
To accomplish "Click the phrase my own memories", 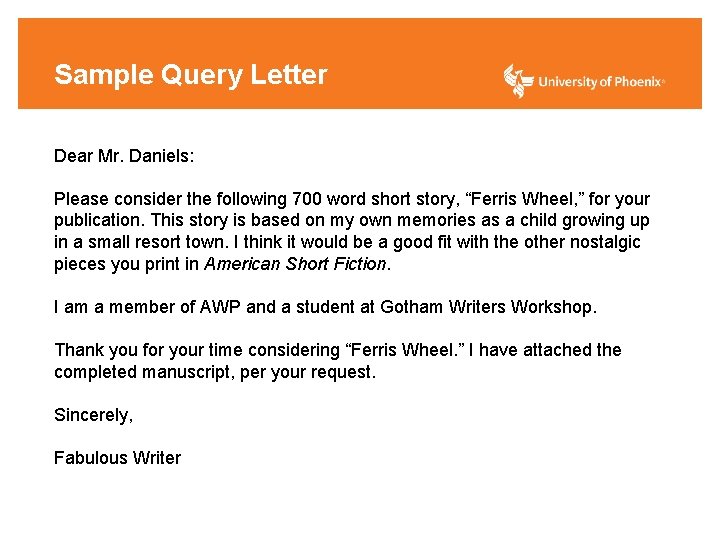I will 403,221.
